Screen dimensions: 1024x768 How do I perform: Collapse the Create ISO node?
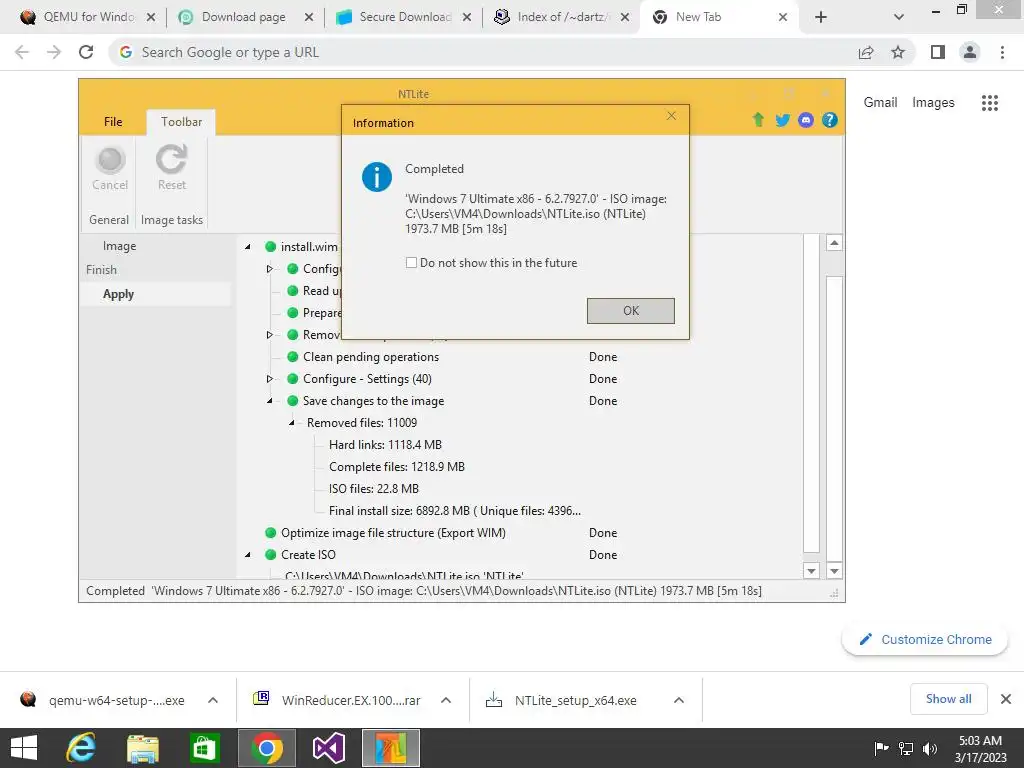pyautogui.click(x=248, y=555)
